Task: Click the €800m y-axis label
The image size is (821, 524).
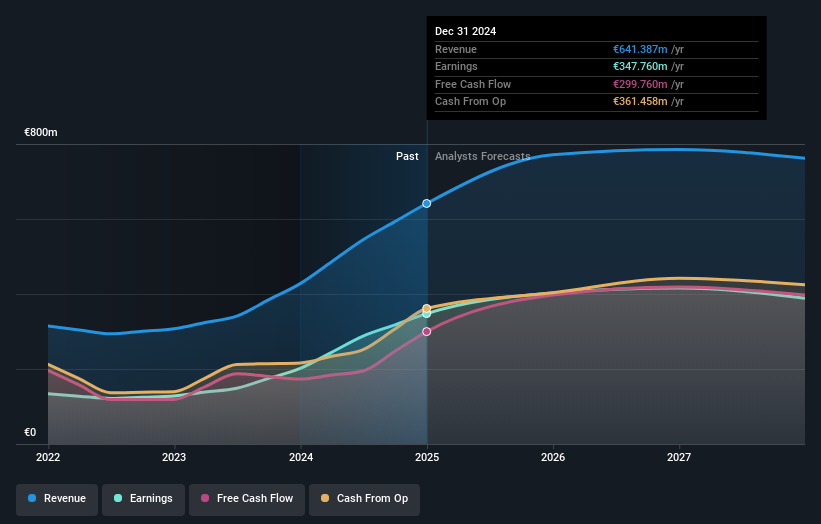Action: click(x=41, y=132)
